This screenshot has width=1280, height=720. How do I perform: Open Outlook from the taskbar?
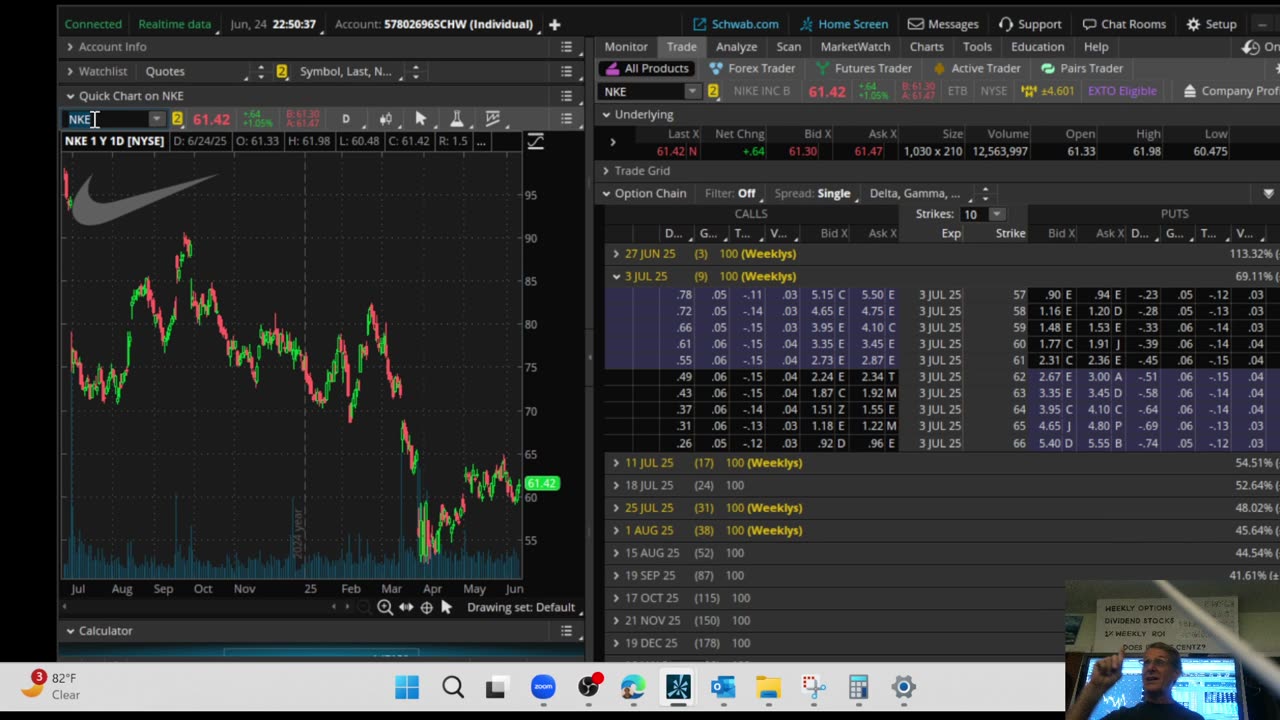723,687
